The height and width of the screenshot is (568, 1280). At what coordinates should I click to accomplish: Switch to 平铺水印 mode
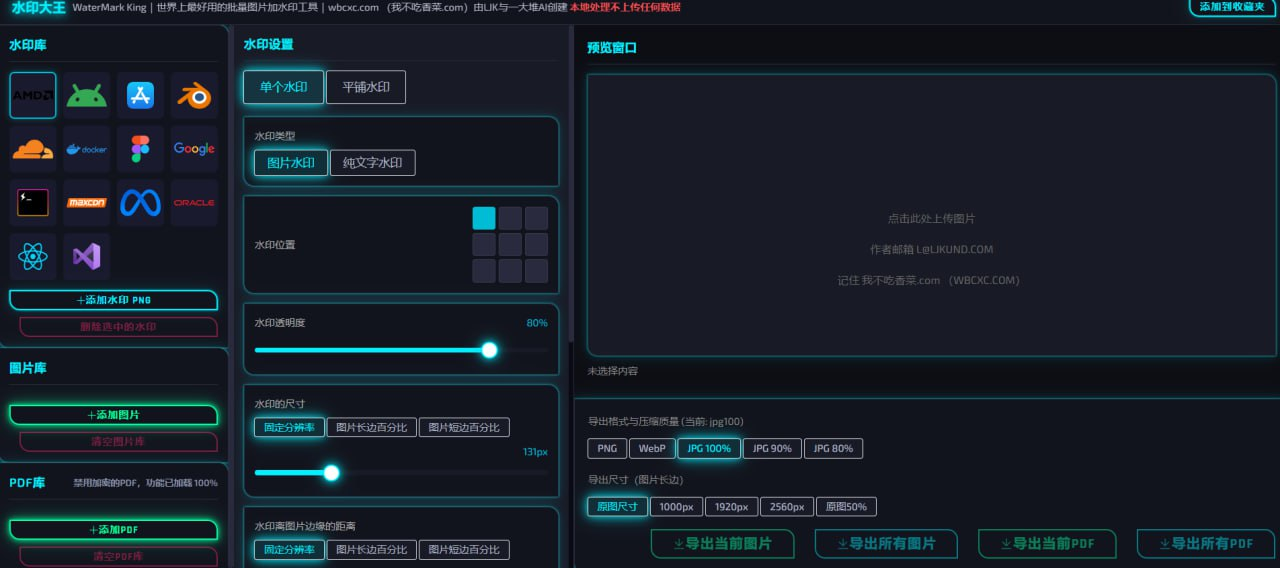[366, 87]
